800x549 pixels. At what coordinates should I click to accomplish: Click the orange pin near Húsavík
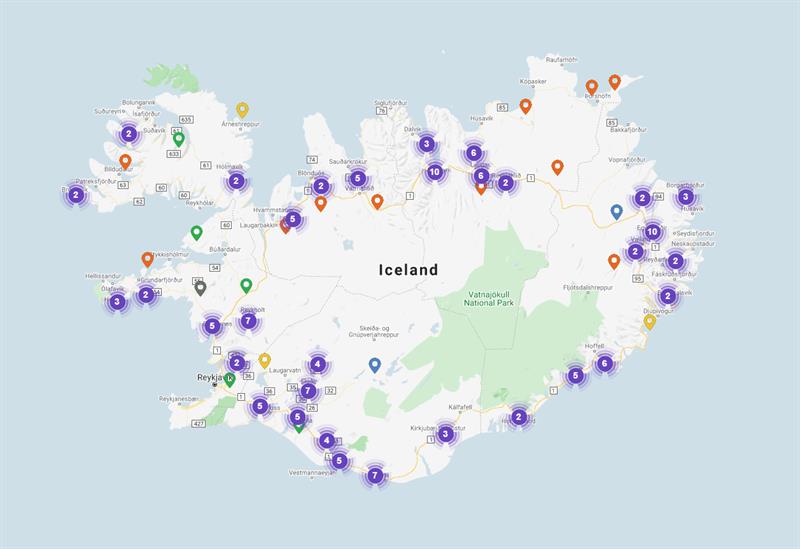(525, 106)
